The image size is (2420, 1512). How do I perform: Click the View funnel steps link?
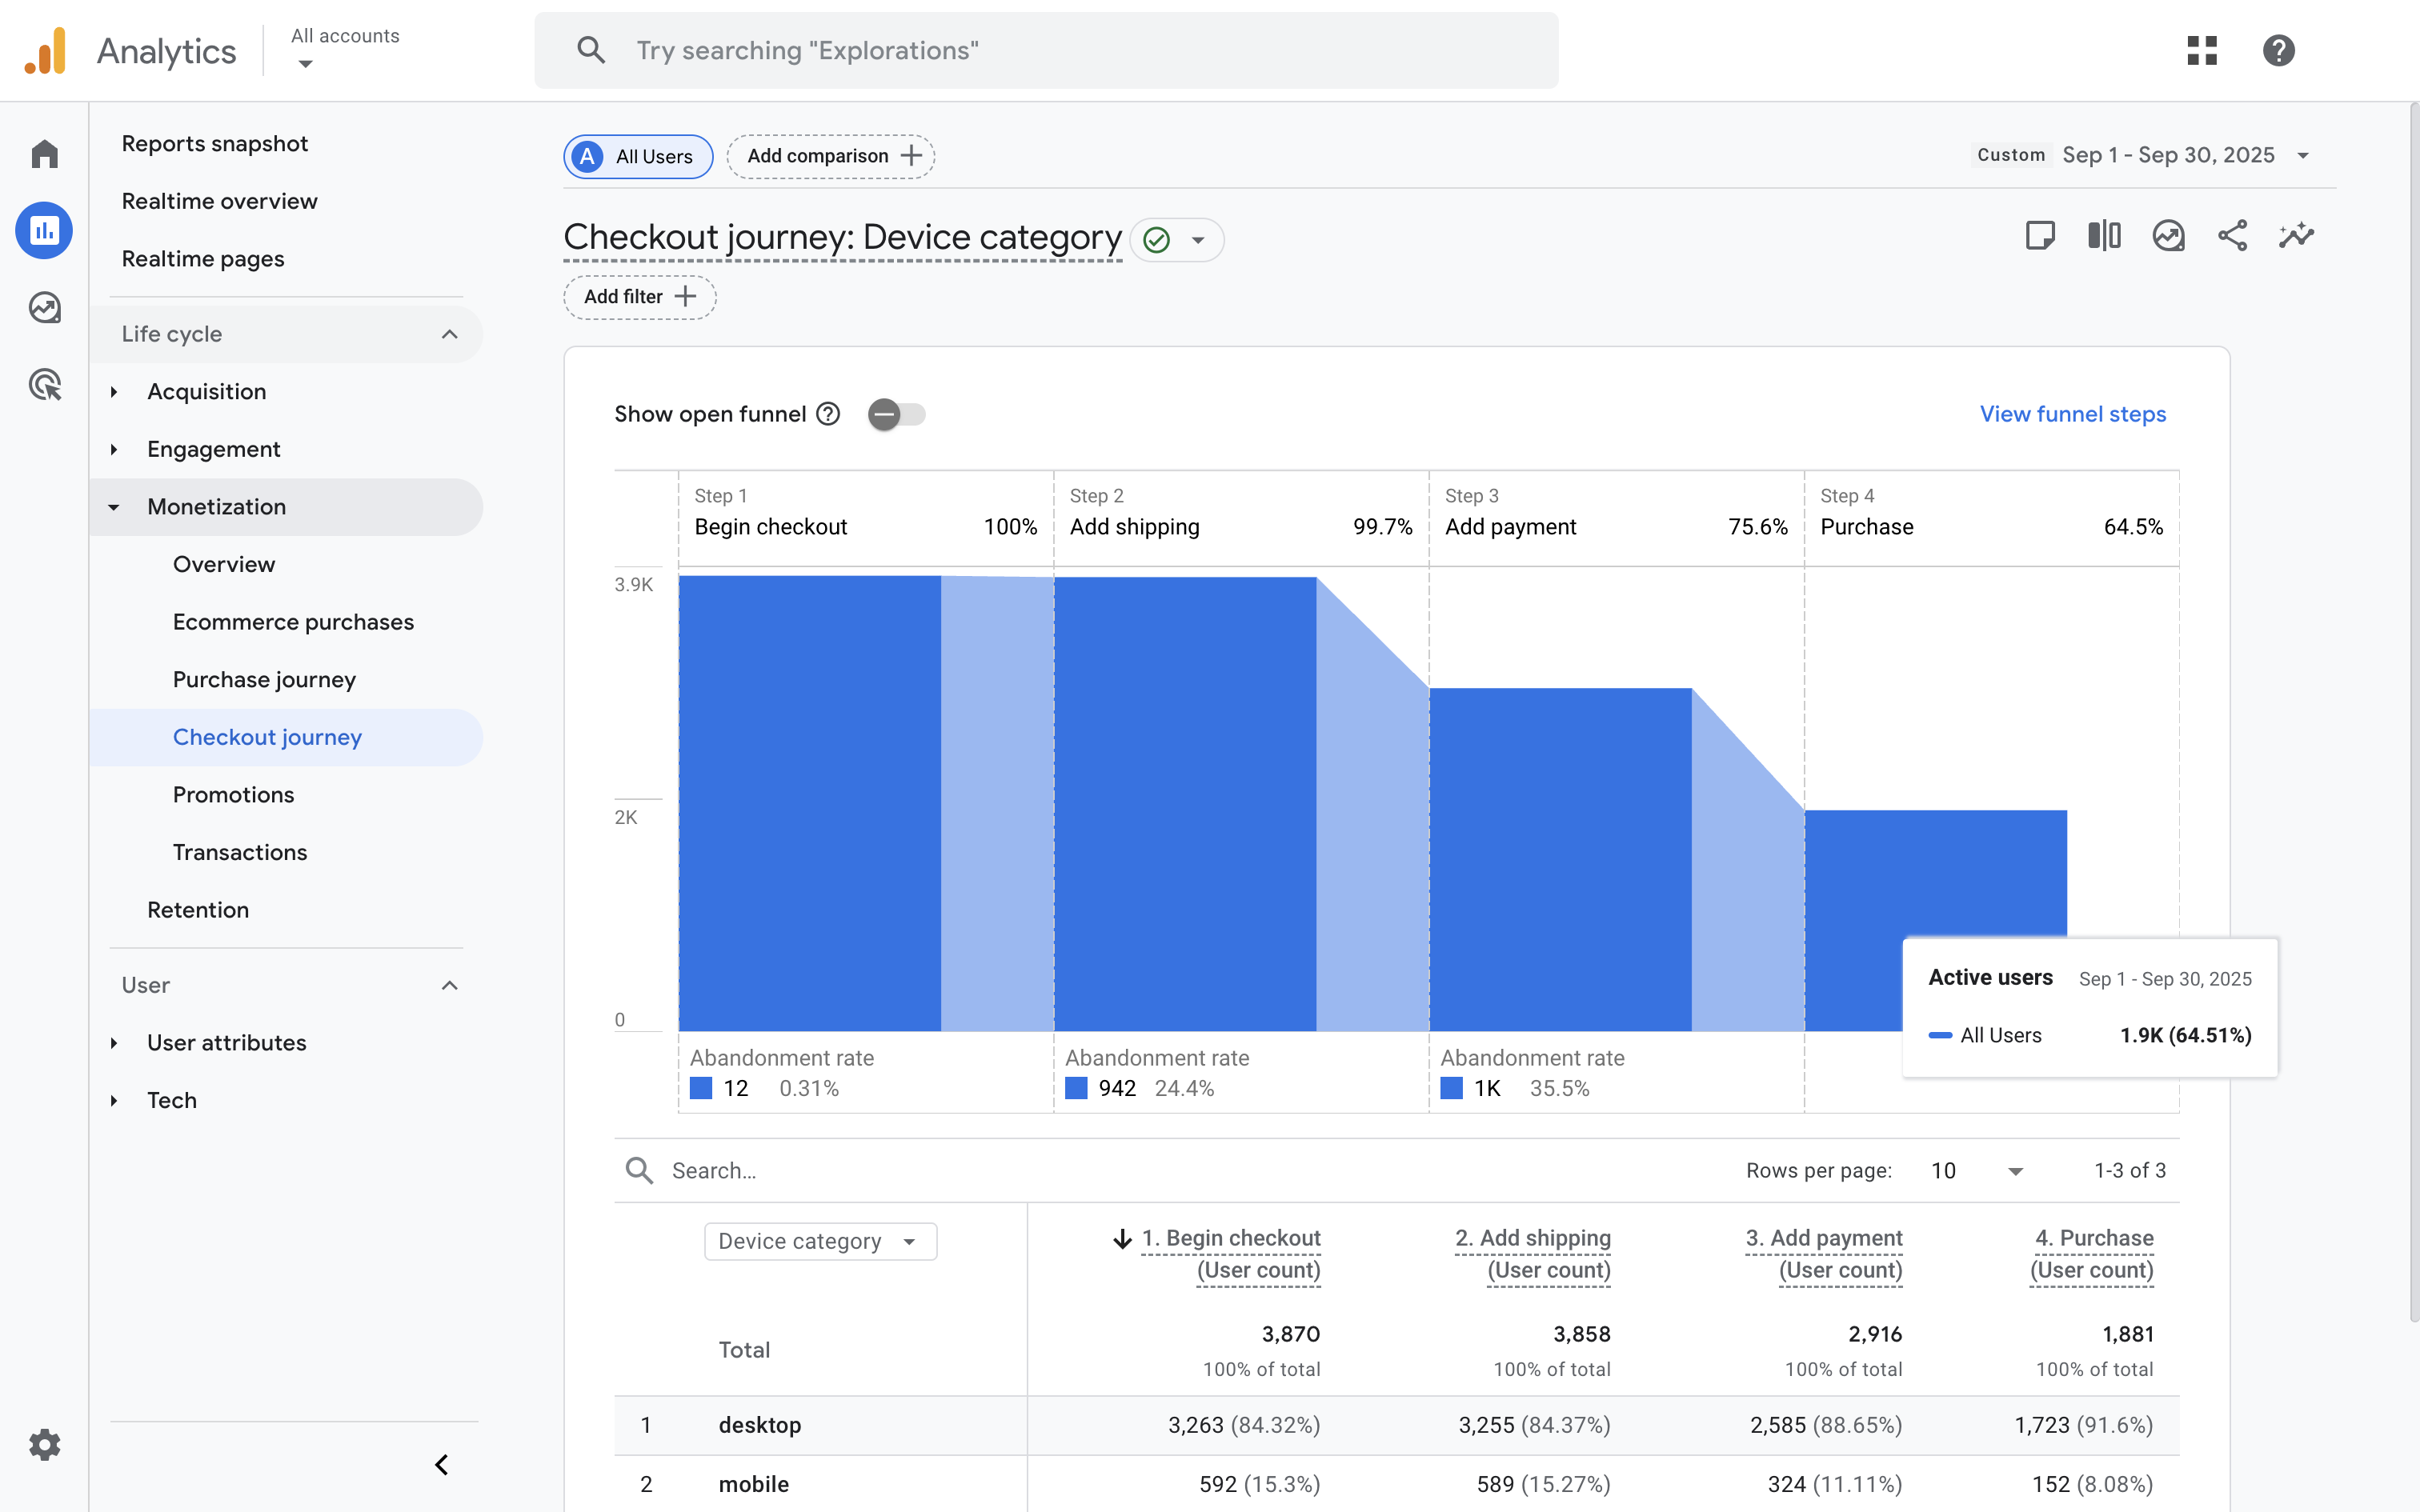point(2072,414)
